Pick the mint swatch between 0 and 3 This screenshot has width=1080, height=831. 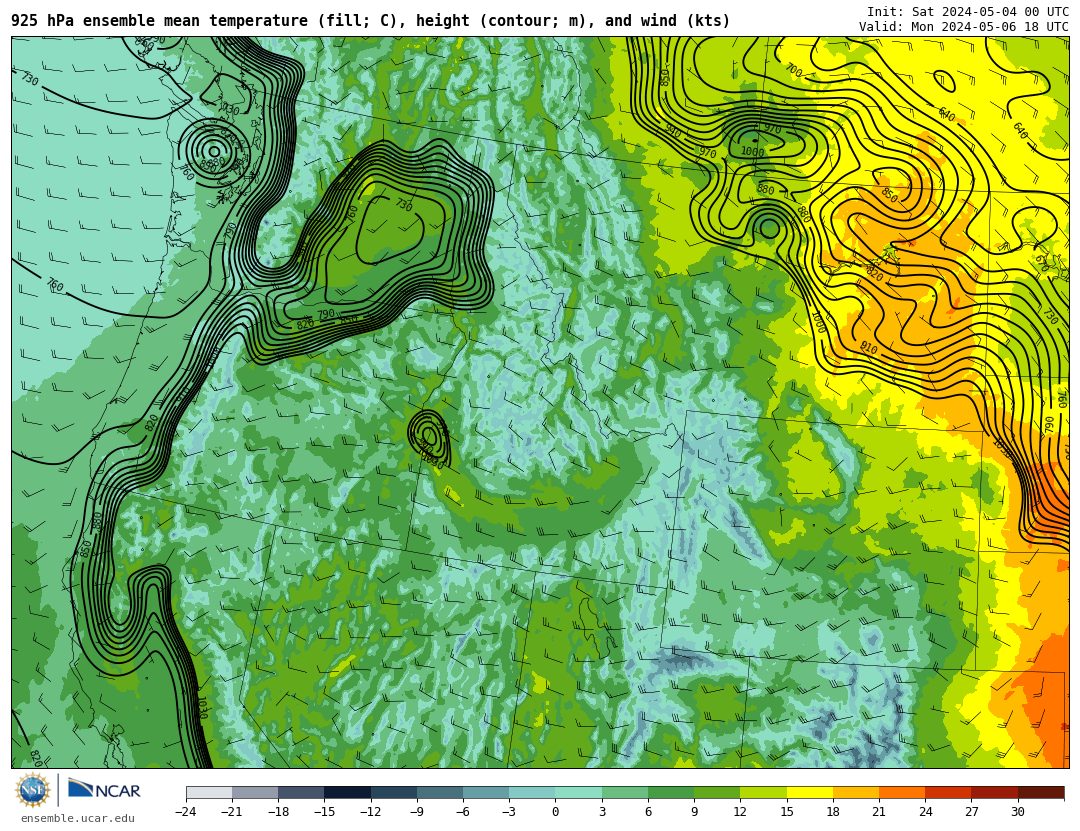[579, 792]
